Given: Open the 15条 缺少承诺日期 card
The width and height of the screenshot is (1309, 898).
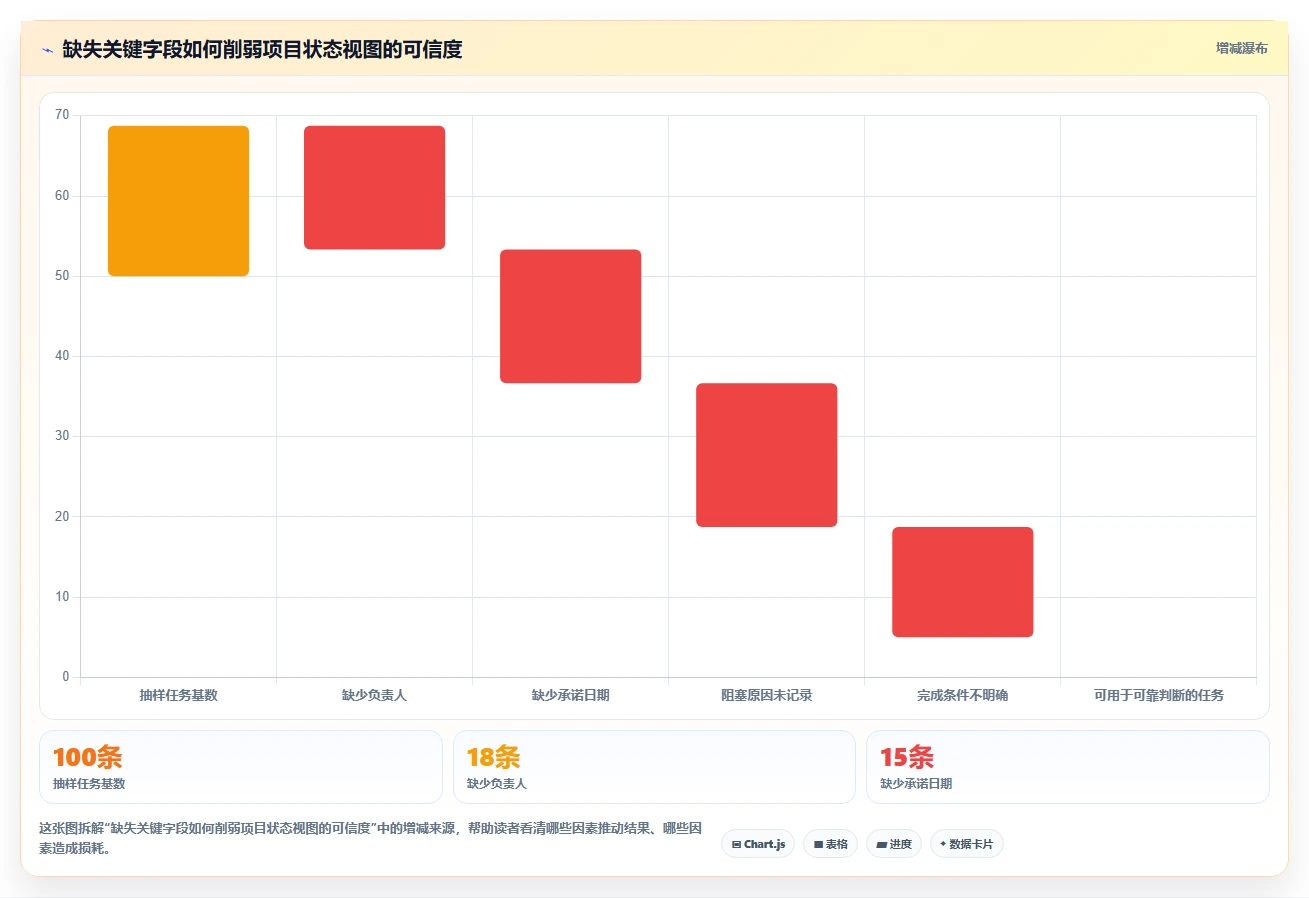Looking at the screenshot, I should 1067,767.
